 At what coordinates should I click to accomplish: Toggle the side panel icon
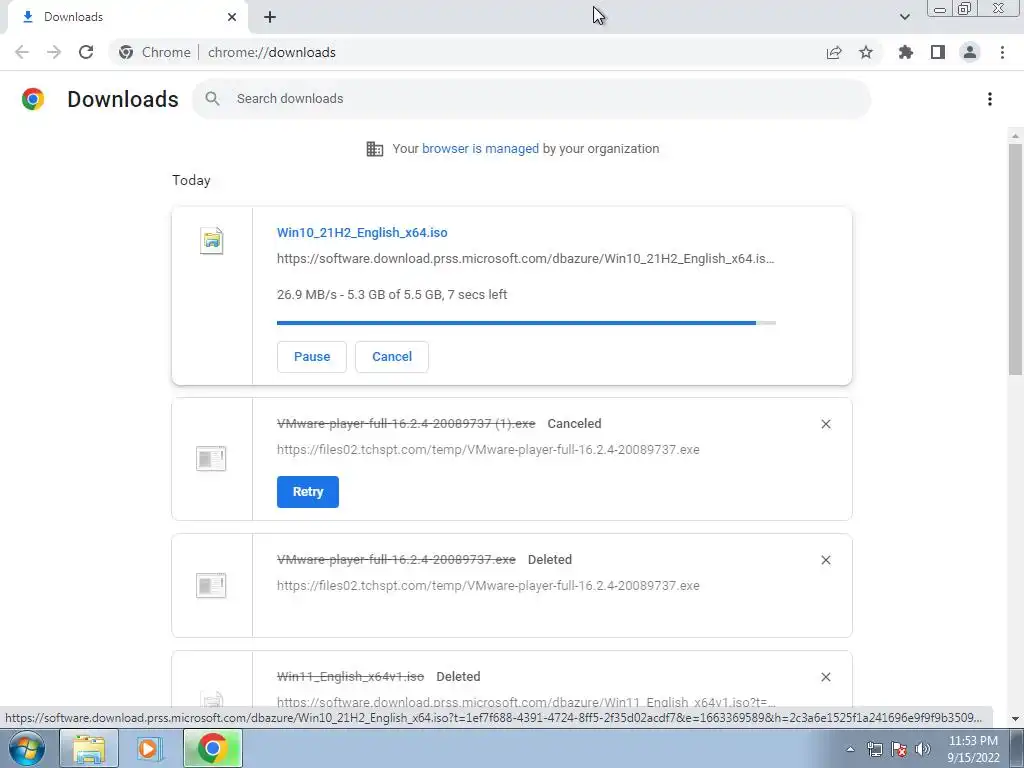(x=938, y=52)
